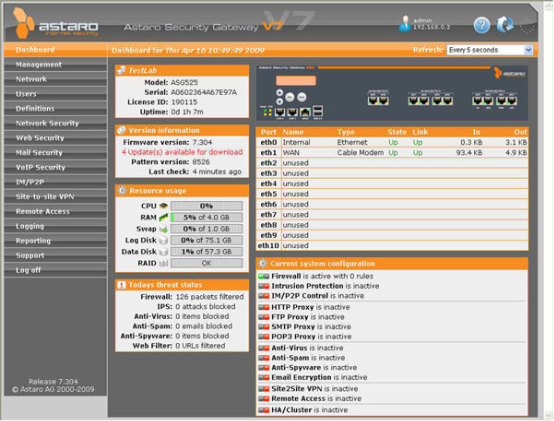Expand Reporting in sidebar
The height and width of the screenshot is (421, 554).
point(55,241)
